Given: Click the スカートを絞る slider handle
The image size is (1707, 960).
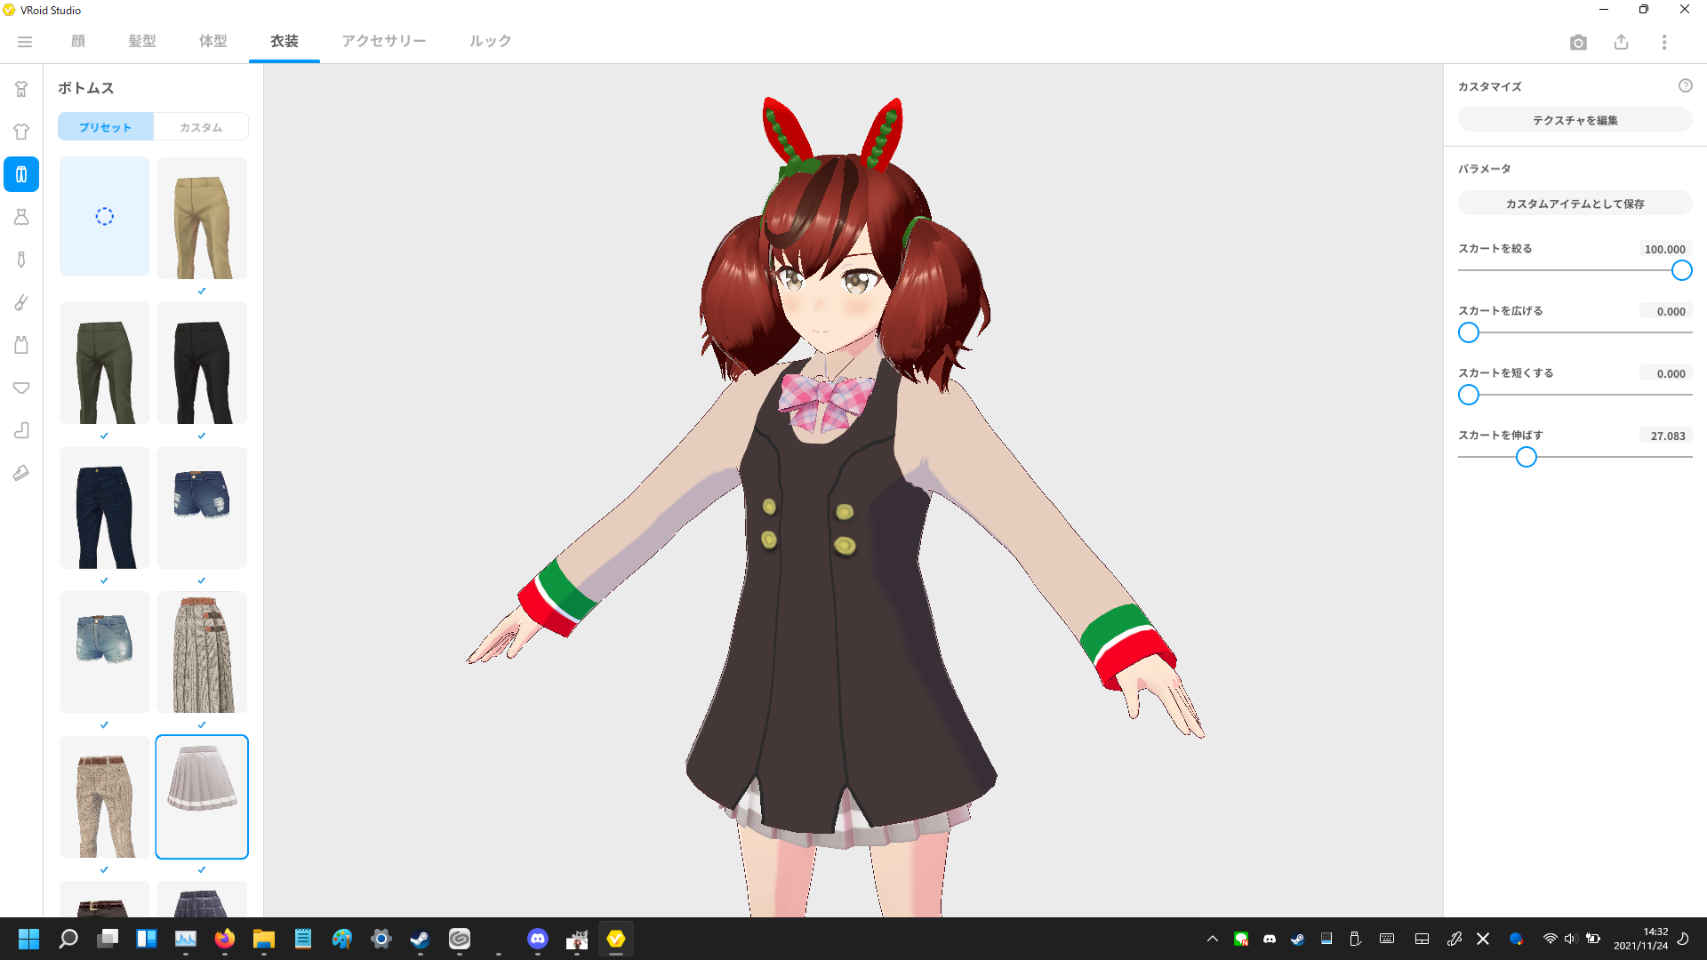Looking at the screenshot, I should click(1681, 270).
